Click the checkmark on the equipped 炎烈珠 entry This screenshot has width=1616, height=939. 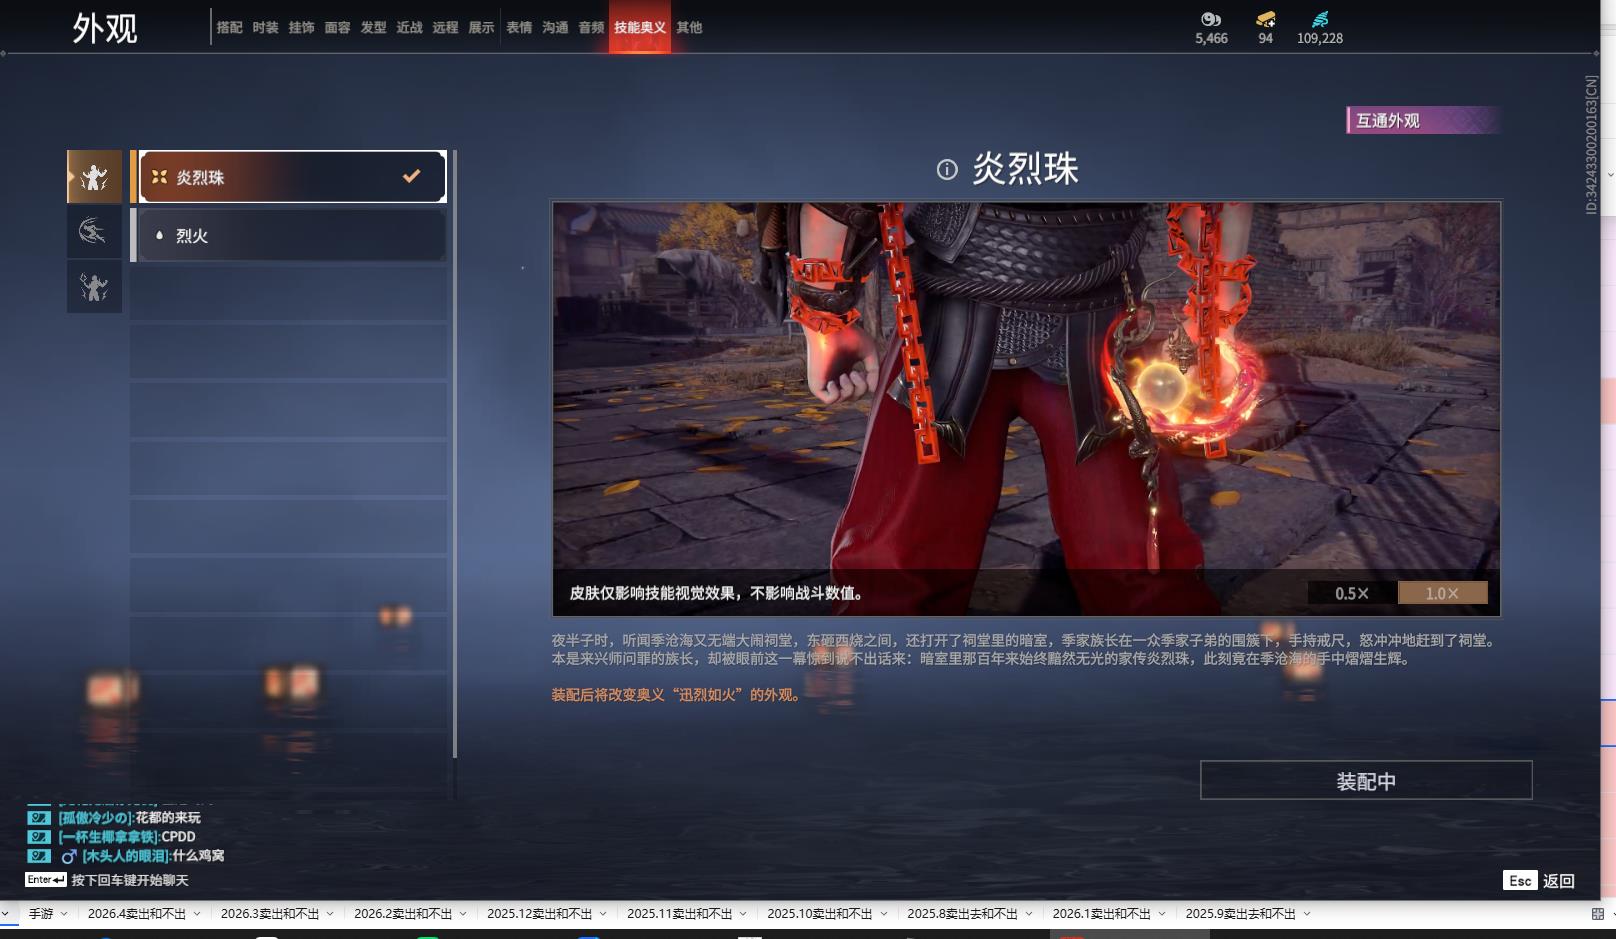point(409,176)
